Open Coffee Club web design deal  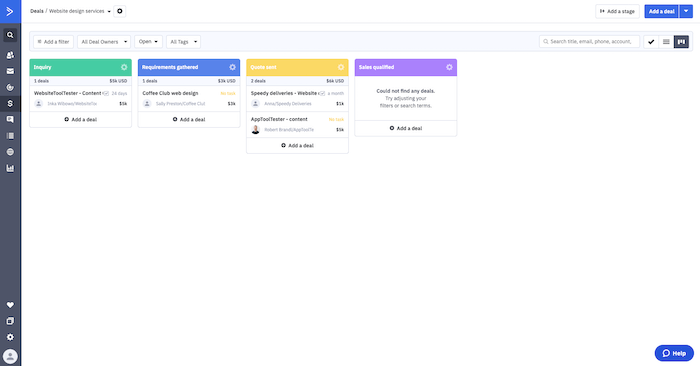pos(170,93)
